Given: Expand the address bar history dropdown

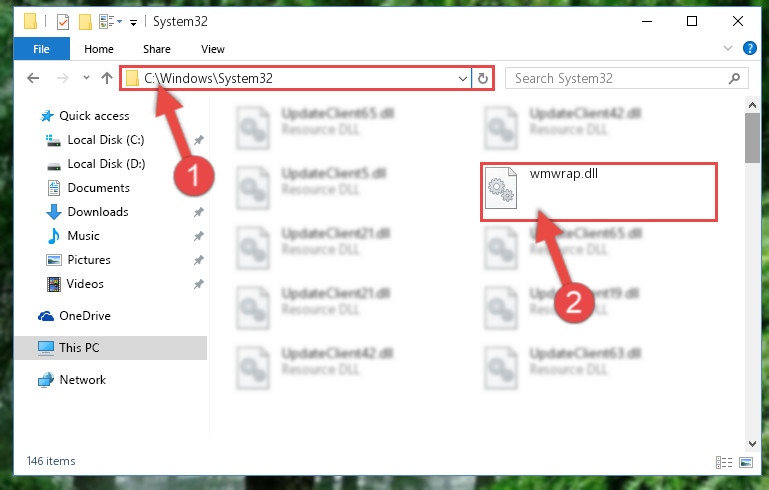Looking at the screenshot, I should point(462,78).
